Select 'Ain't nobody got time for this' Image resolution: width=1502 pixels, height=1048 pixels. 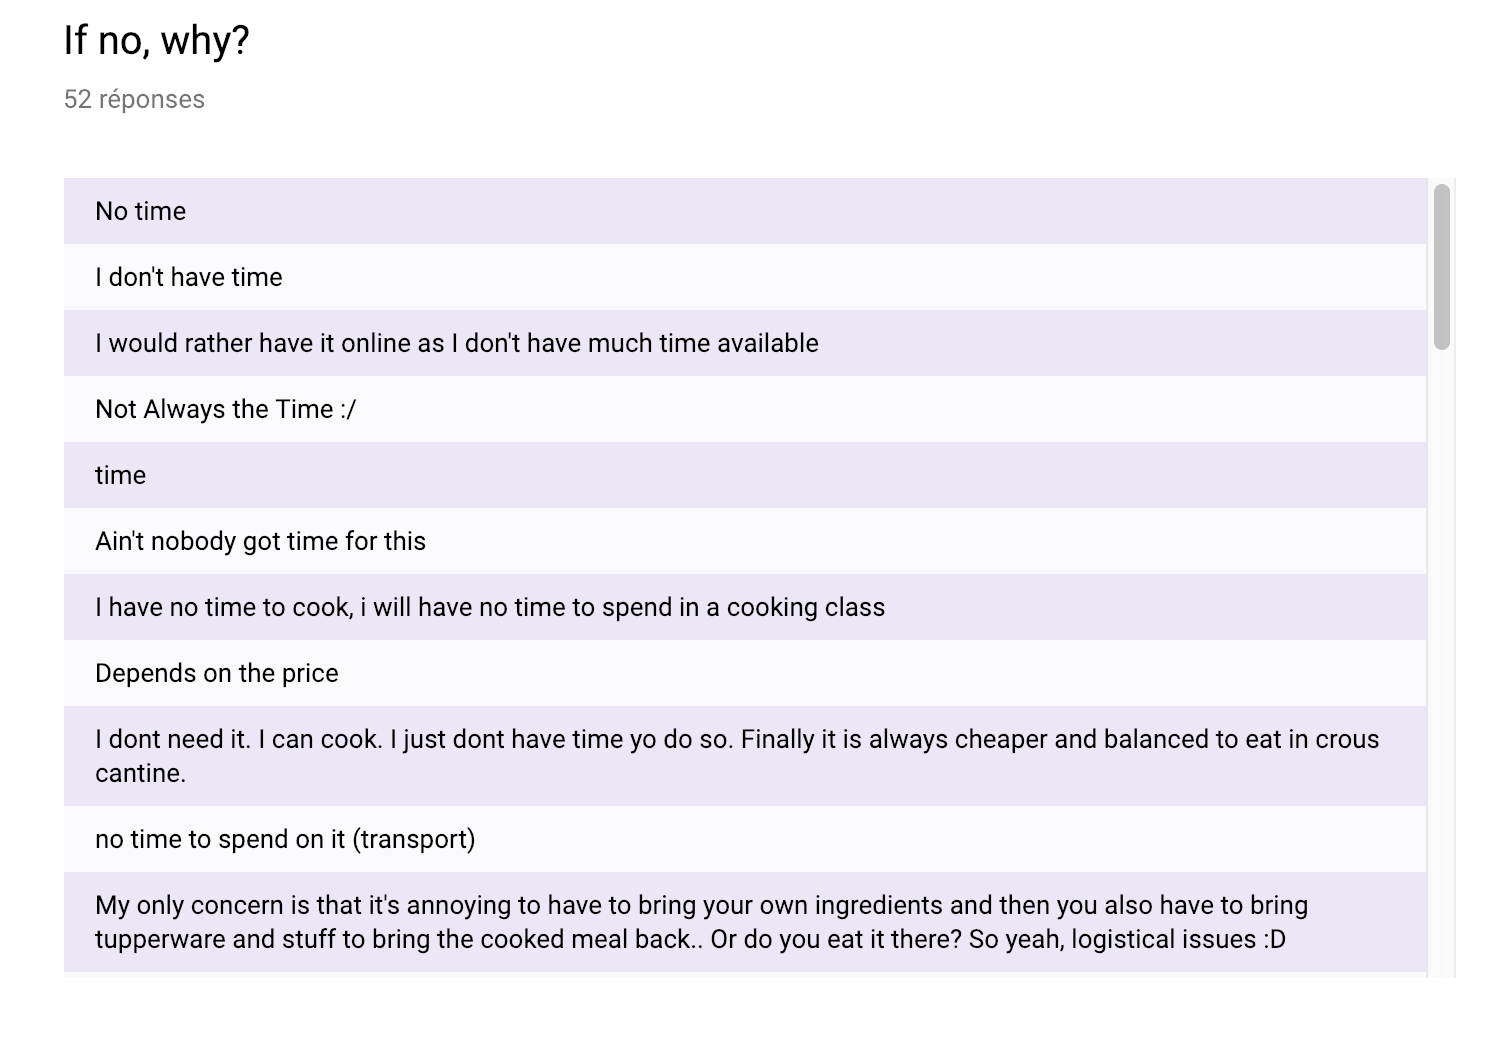[x=745, y=541]
